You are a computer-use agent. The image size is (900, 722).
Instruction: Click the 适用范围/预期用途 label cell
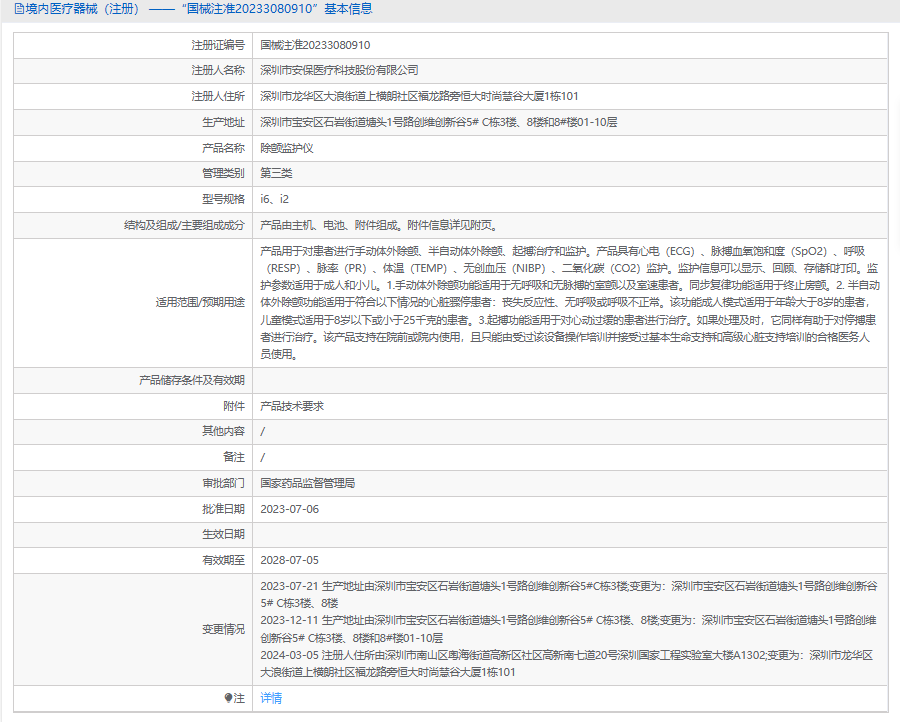[133, 302]
